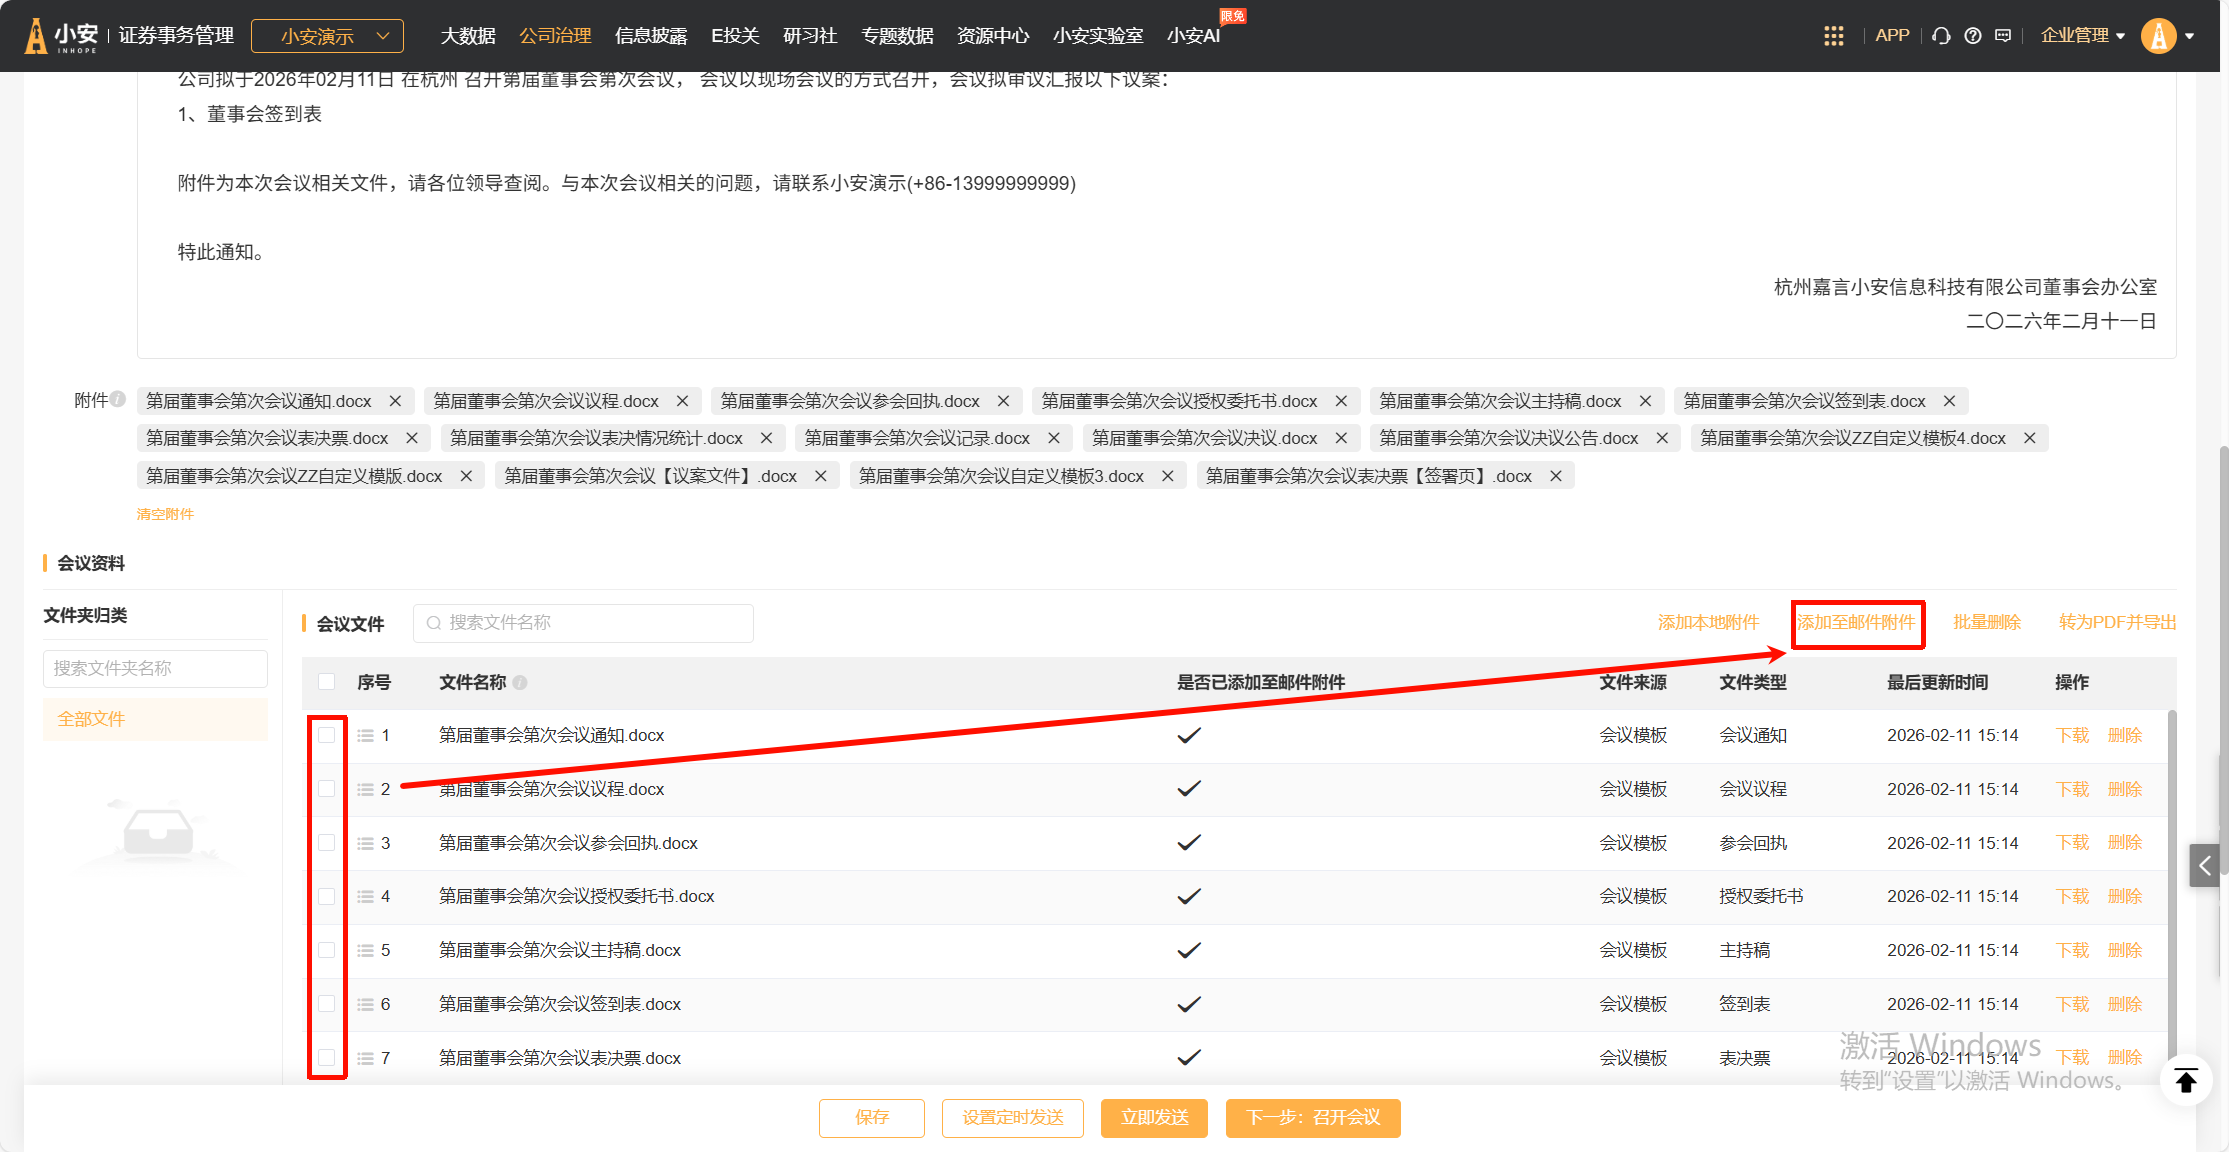Click 添加至邮件附件 link
This screenshot has height=1152, width=2229.
coord(1856,623)
